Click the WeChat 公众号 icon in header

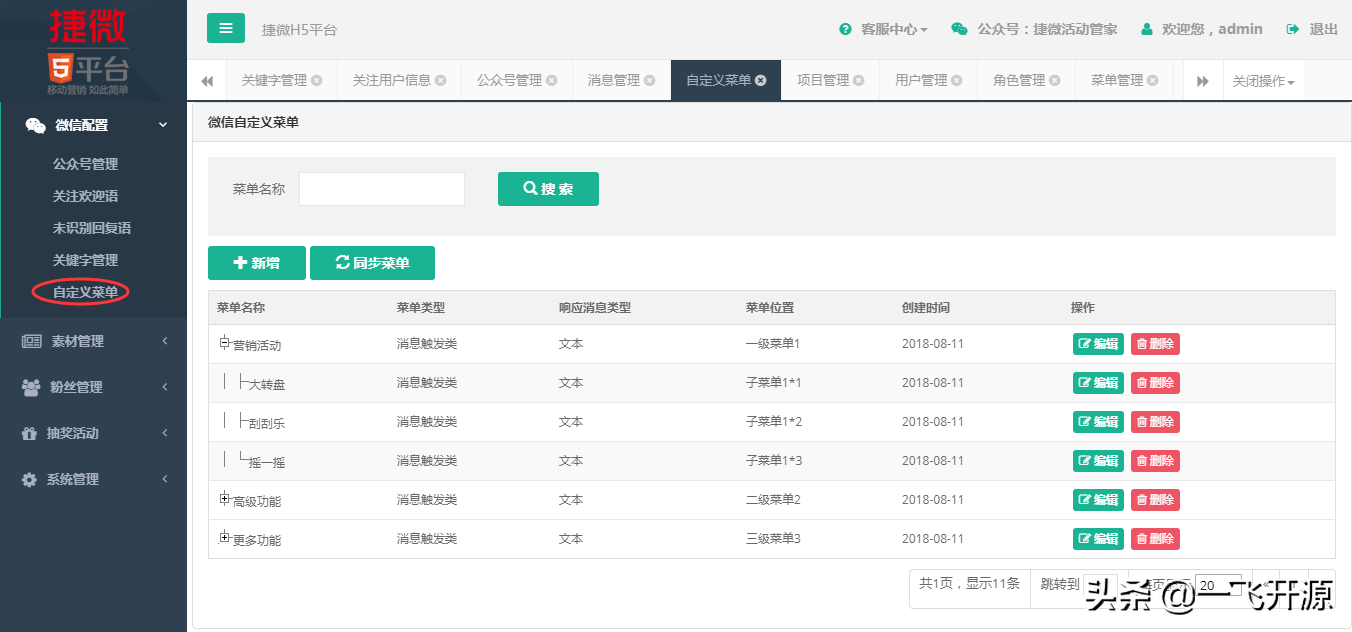(x=959, y=30)
